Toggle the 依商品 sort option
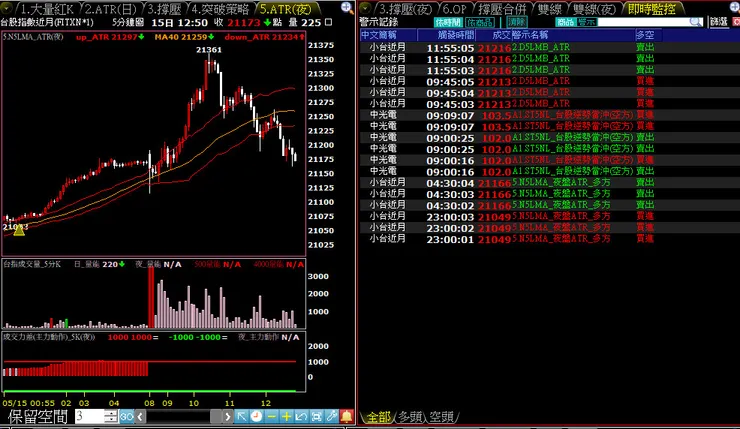The width and height of the screenshot is (740, 429). (479, 22)
